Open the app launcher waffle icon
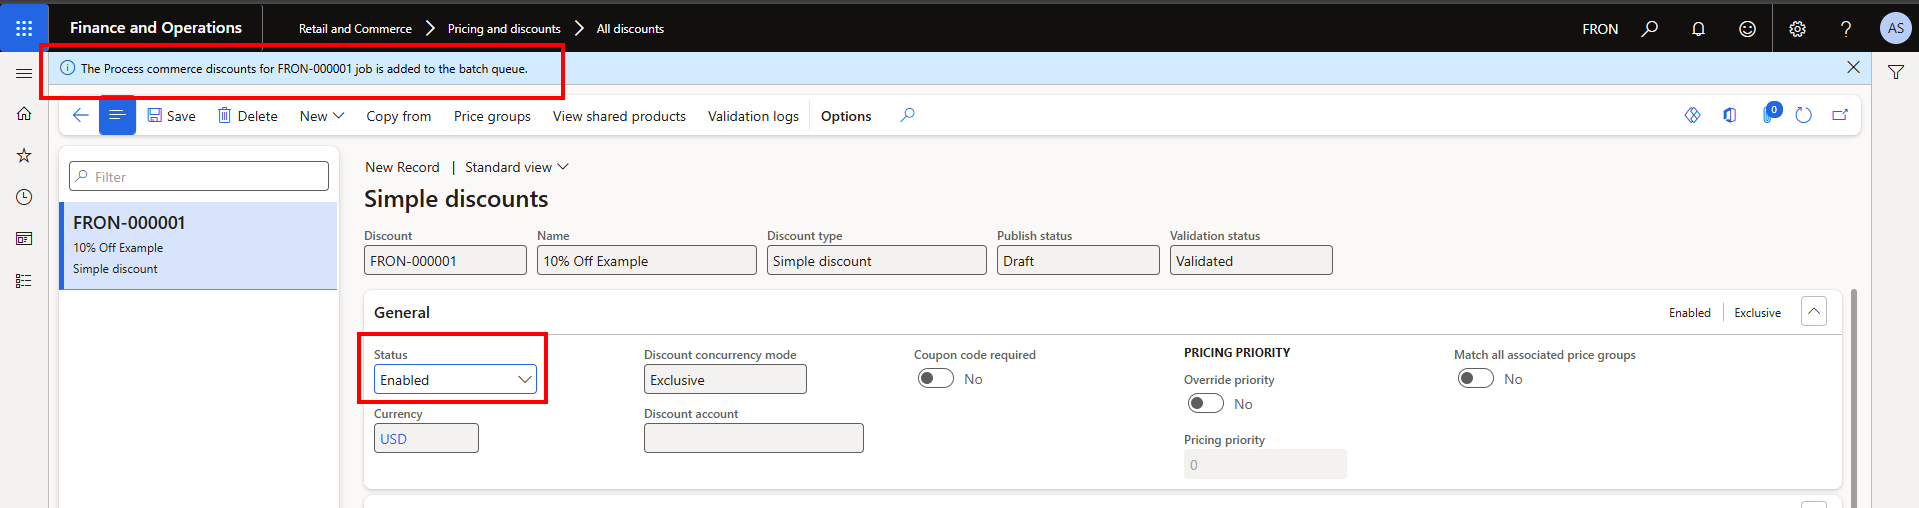Viewport: 1919px width, 508px height. 24,28
